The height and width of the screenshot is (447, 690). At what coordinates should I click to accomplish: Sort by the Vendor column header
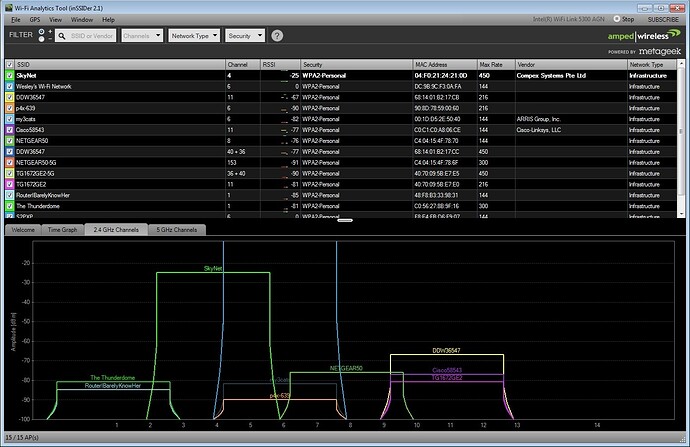point(571,65)
